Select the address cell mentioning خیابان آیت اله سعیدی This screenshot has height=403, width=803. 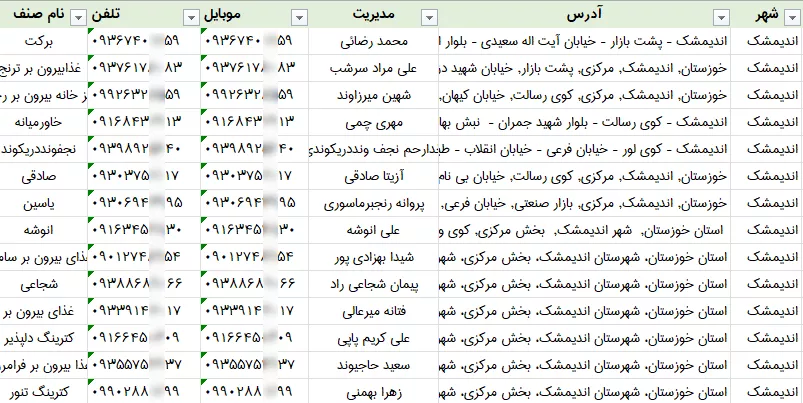pos(584,41)
